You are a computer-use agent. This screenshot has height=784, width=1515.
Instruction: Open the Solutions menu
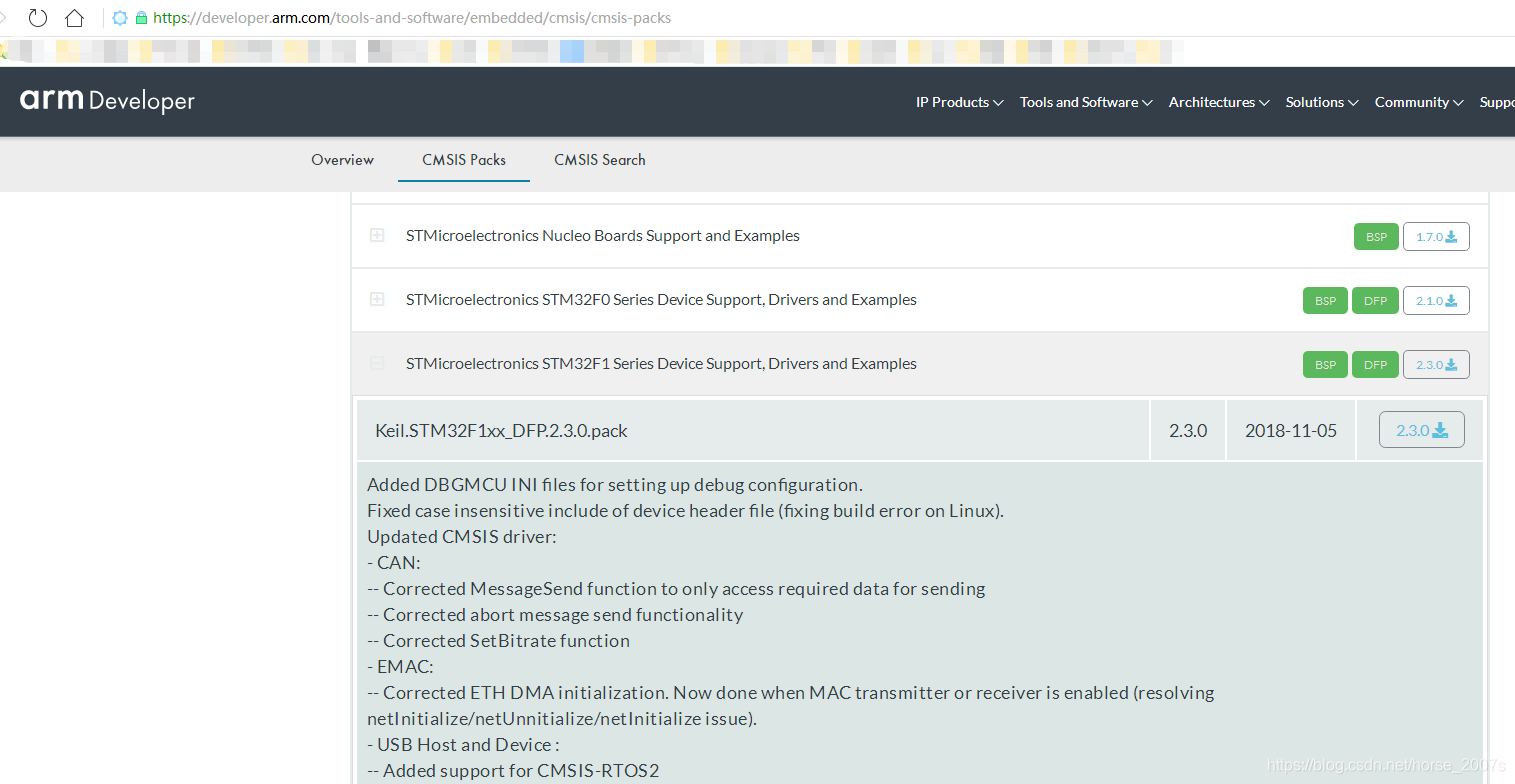1322,102
